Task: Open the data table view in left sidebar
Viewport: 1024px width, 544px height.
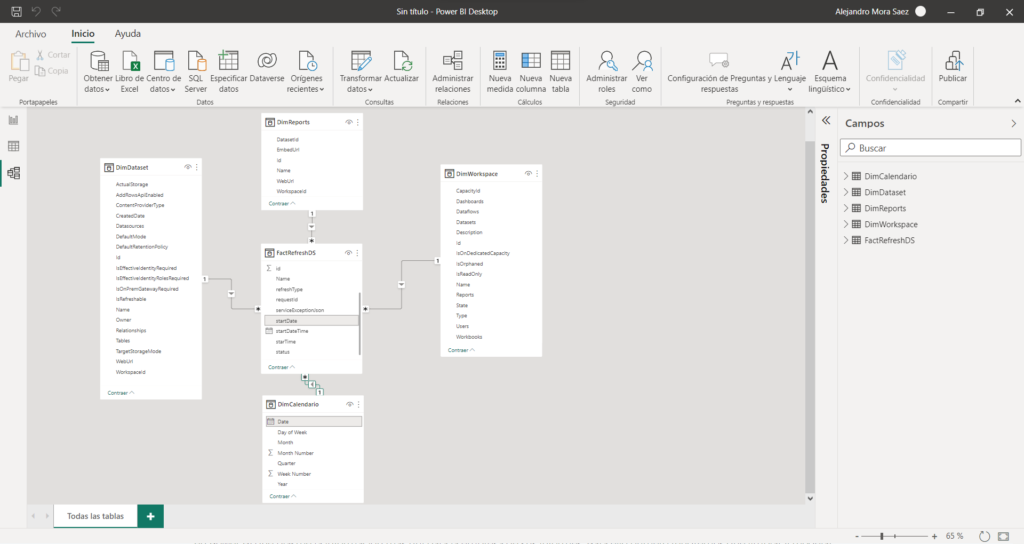Action: [14, 146]
